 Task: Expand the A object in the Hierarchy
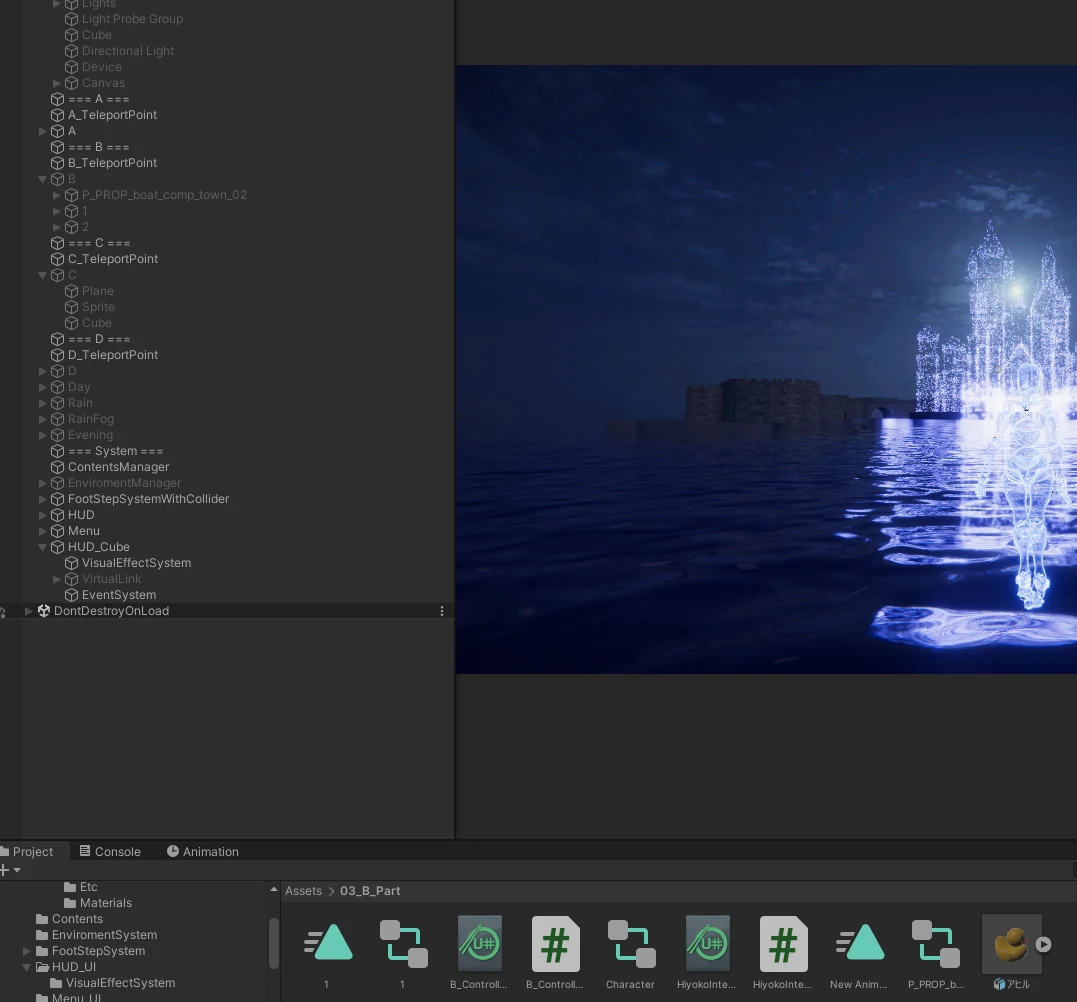pyautogui.click(x=43, y=130)
